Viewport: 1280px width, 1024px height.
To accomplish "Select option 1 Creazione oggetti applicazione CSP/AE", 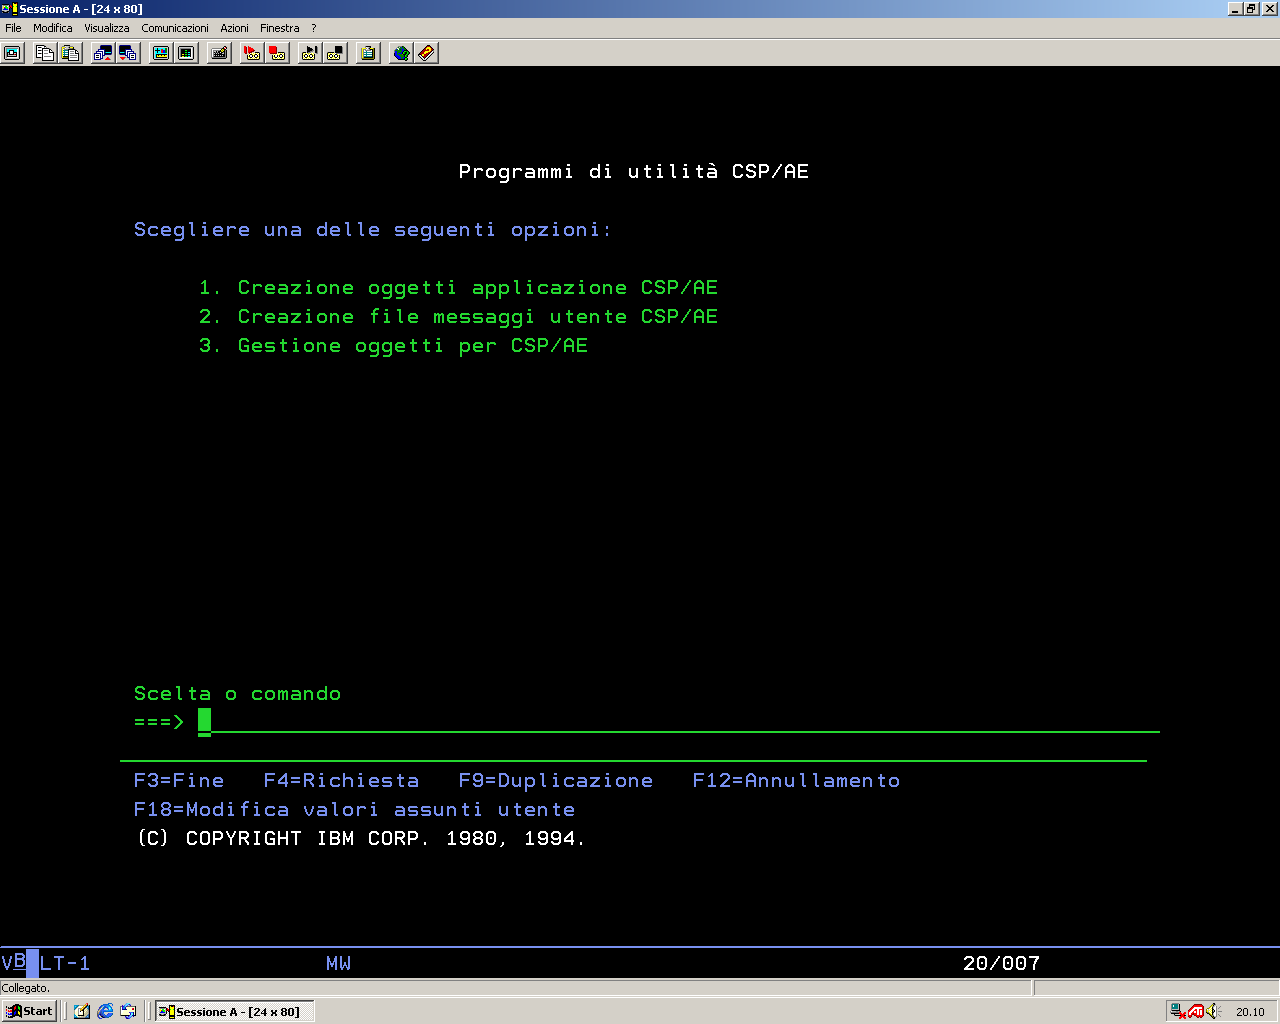I will point(458,288).
